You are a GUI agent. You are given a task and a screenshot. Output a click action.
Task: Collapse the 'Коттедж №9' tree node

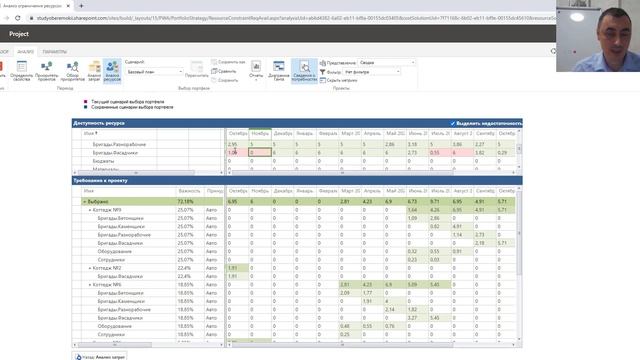coord(90,210)
